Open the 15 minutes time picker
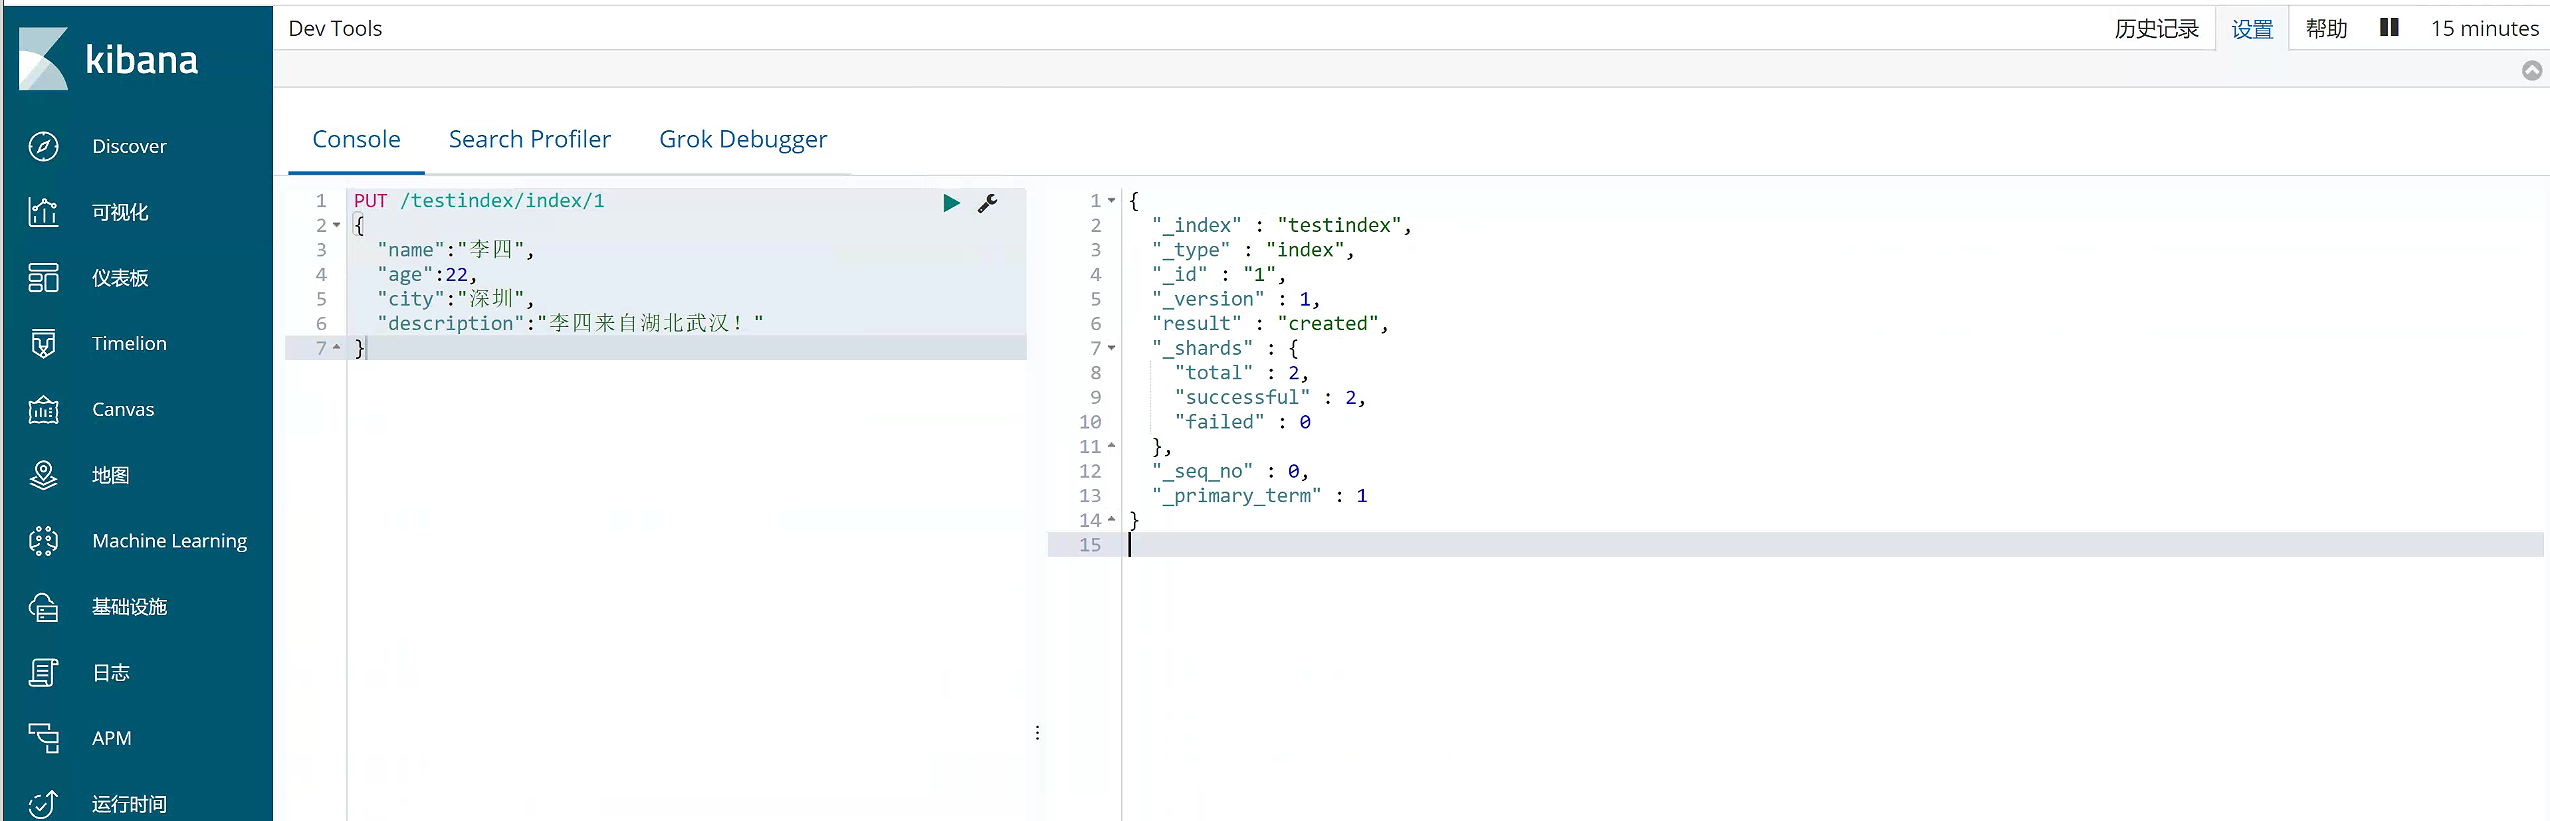This screenshot has height=821, width=2550. click(x=2485, y=28)
